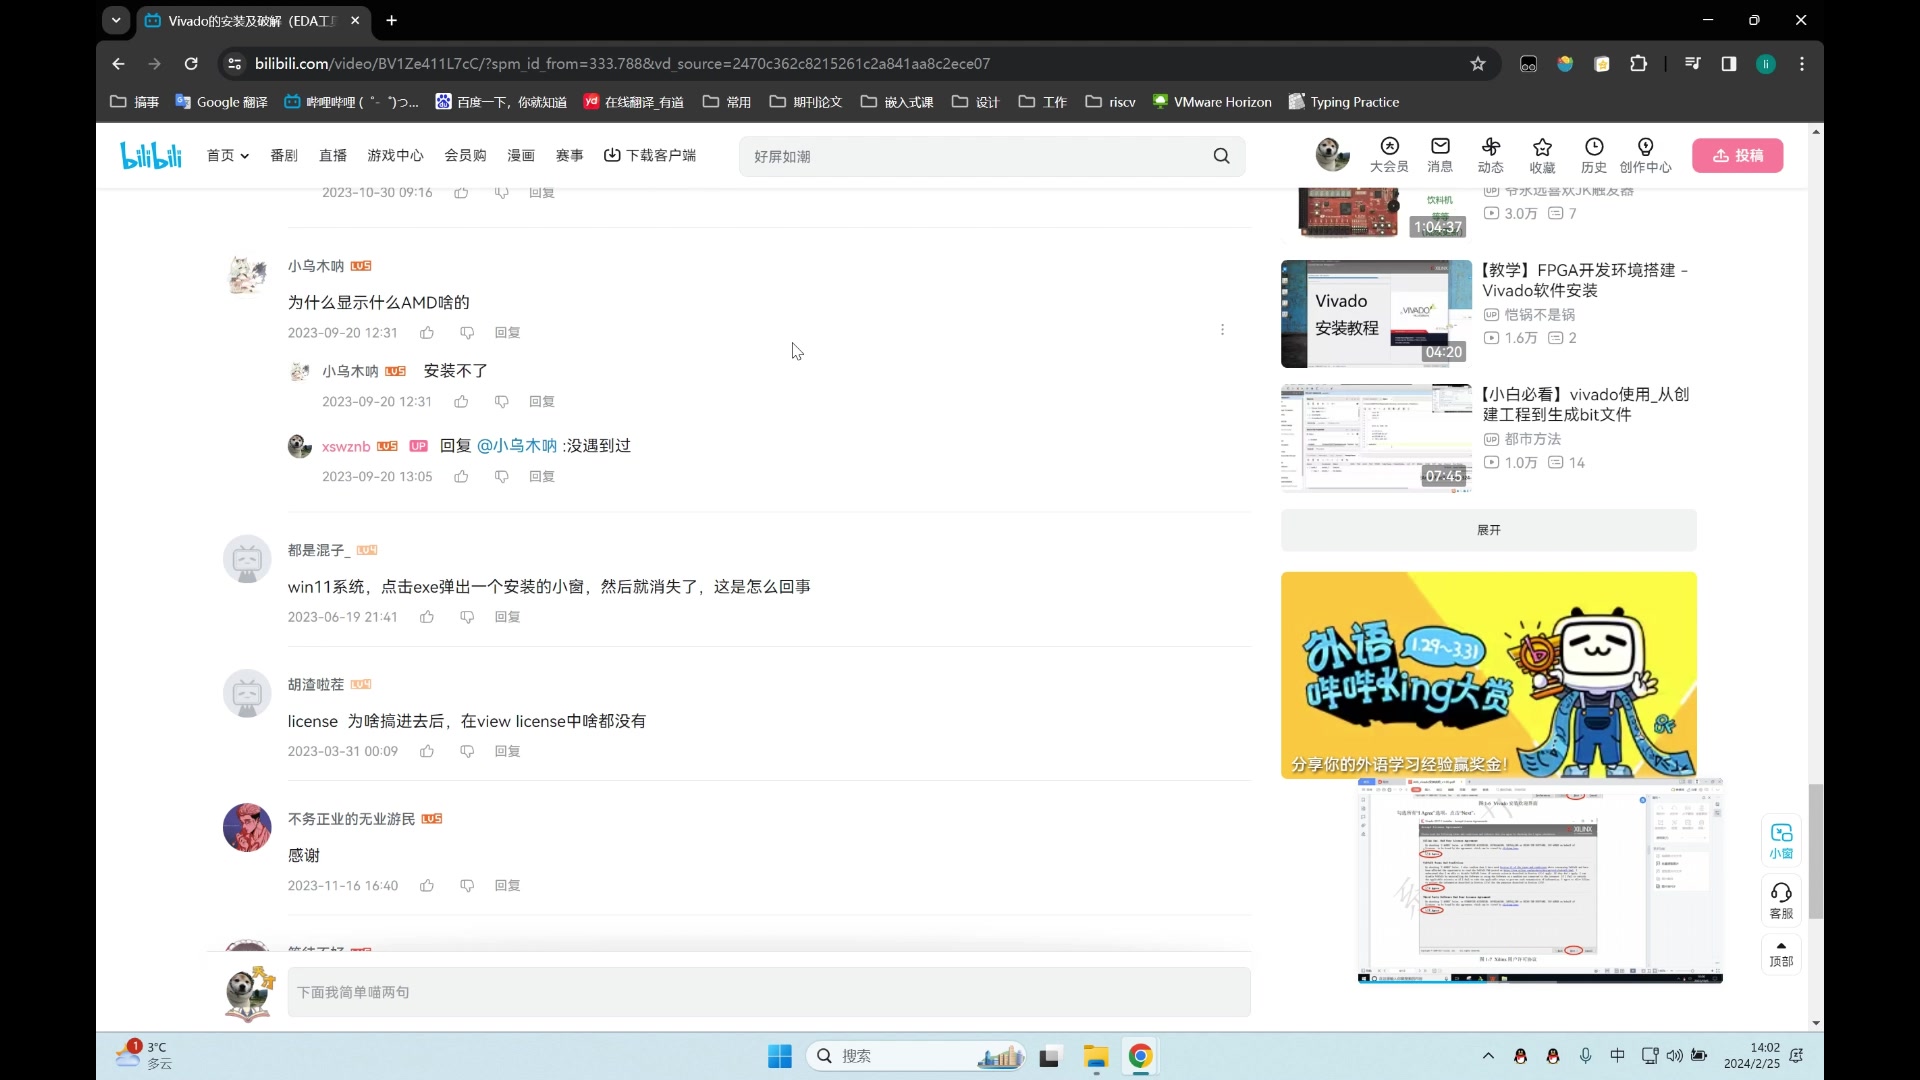This screenshot has width=1920, height=1080.
Task: Open the Windows Start menu
Action: click(780, 1056)
